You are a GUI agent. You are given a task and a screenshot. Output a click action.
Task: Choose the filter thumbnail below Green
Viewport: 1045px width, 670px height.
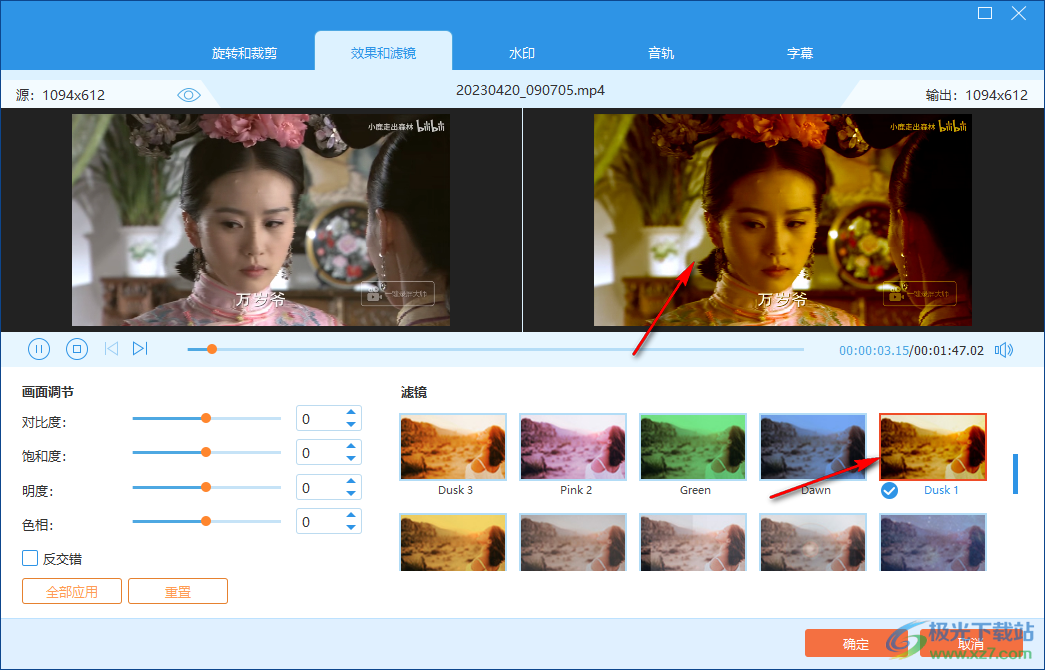[693, 542]
